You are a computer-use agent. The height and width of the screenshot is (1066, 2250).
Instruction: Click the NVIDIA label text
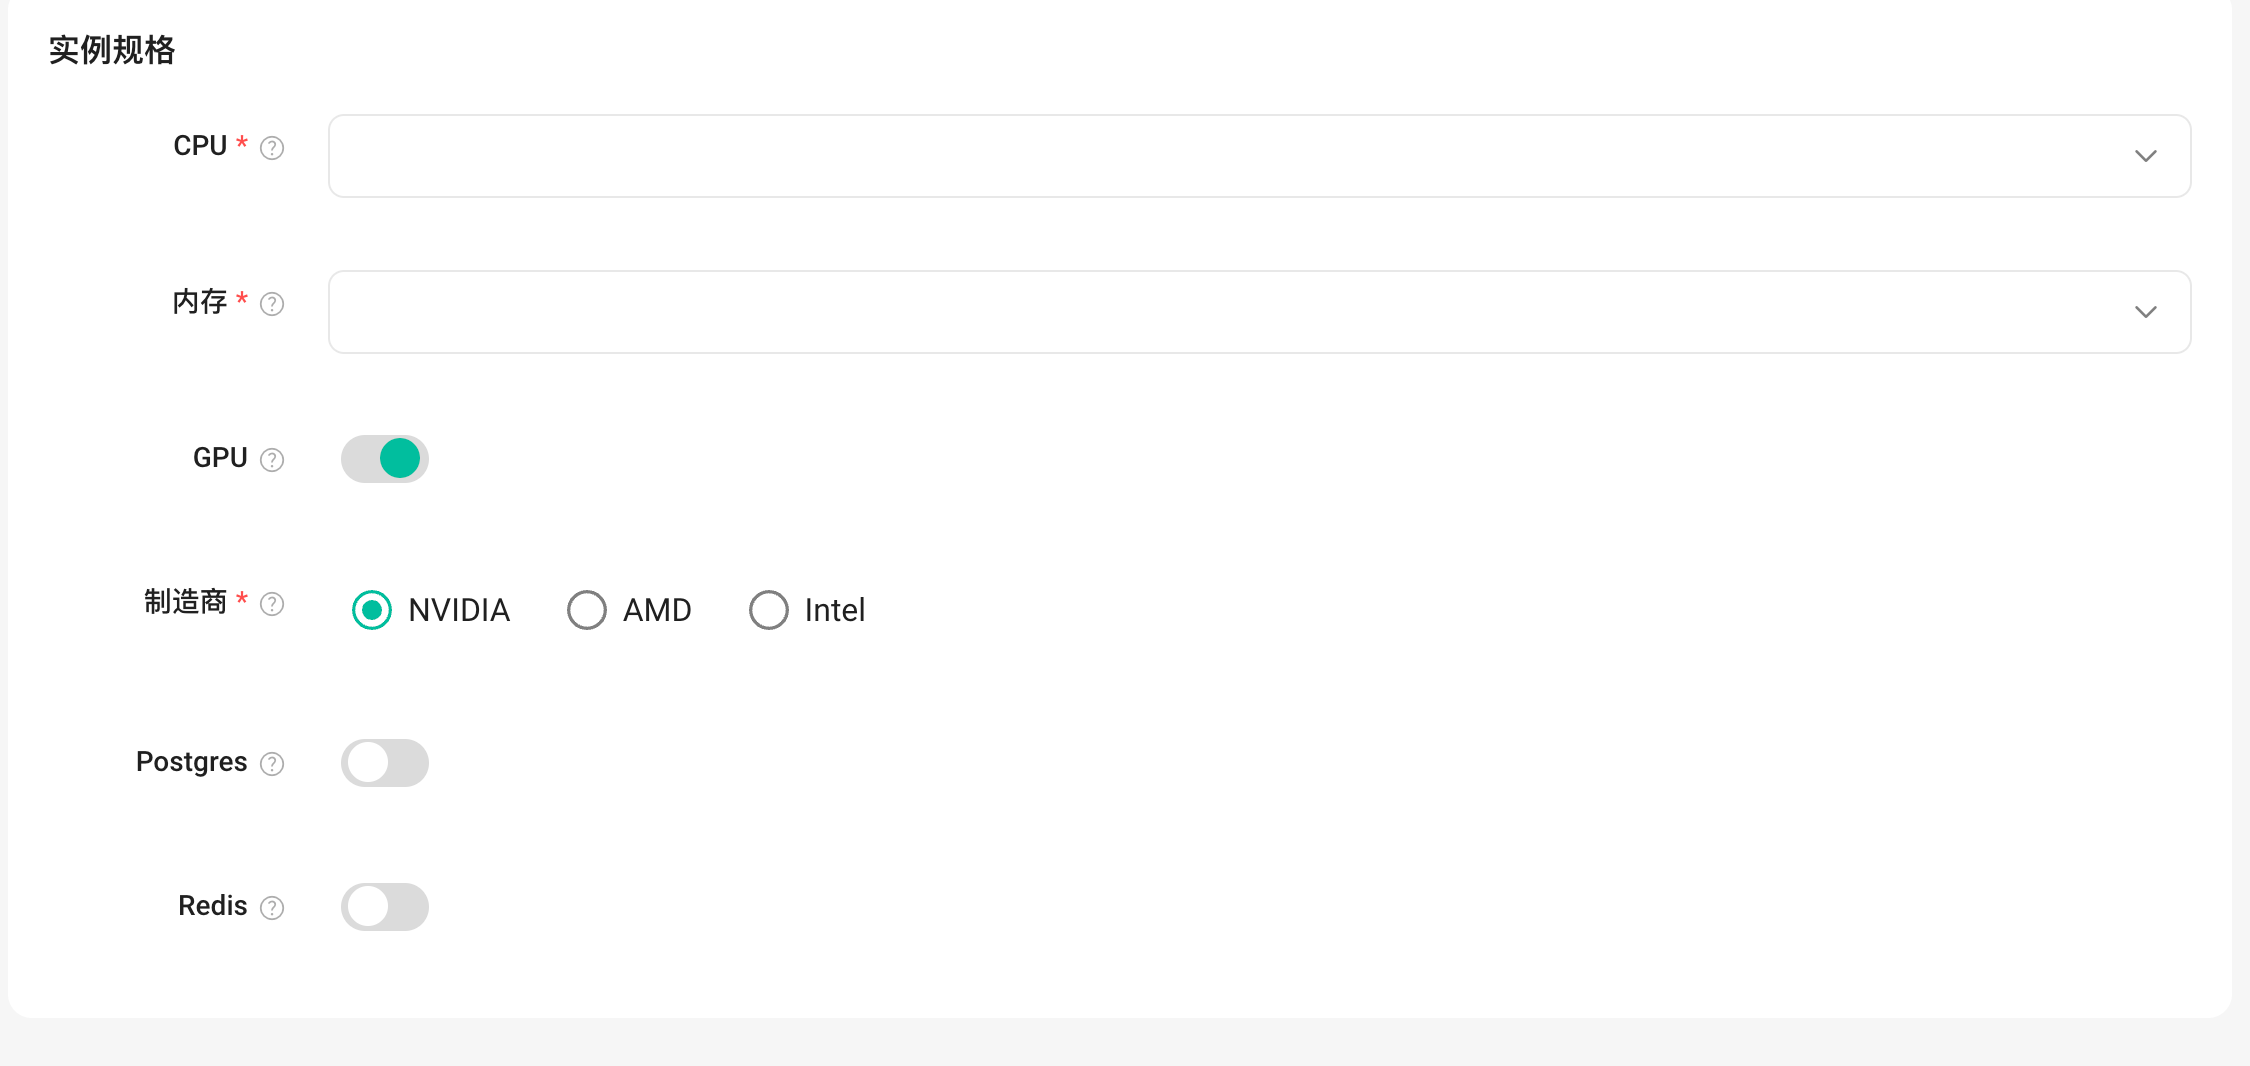(459, 610)
